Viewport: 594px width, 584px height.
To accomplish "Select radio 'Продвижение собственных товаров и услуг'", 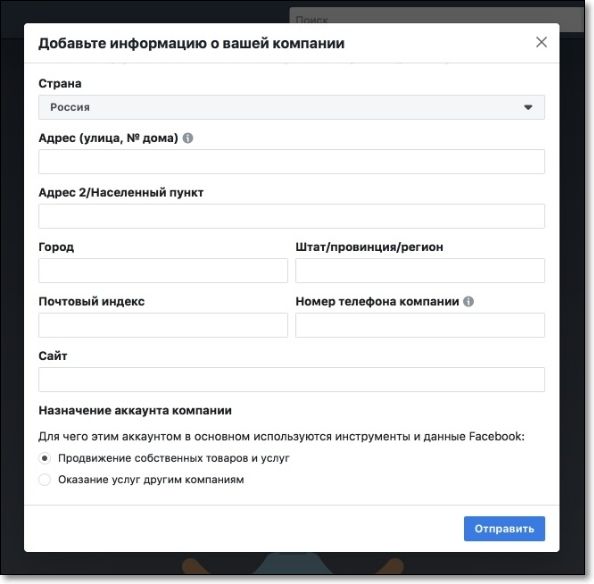I will point(45,458).
